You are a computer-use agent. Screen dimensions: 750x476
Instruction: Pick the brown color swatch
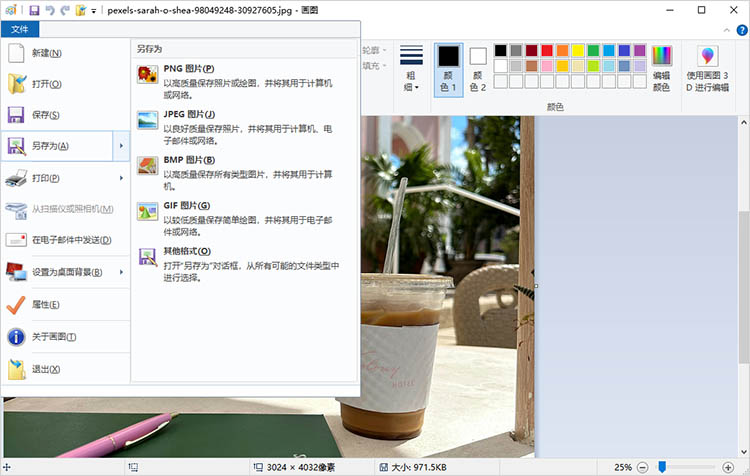pos(531,66)
